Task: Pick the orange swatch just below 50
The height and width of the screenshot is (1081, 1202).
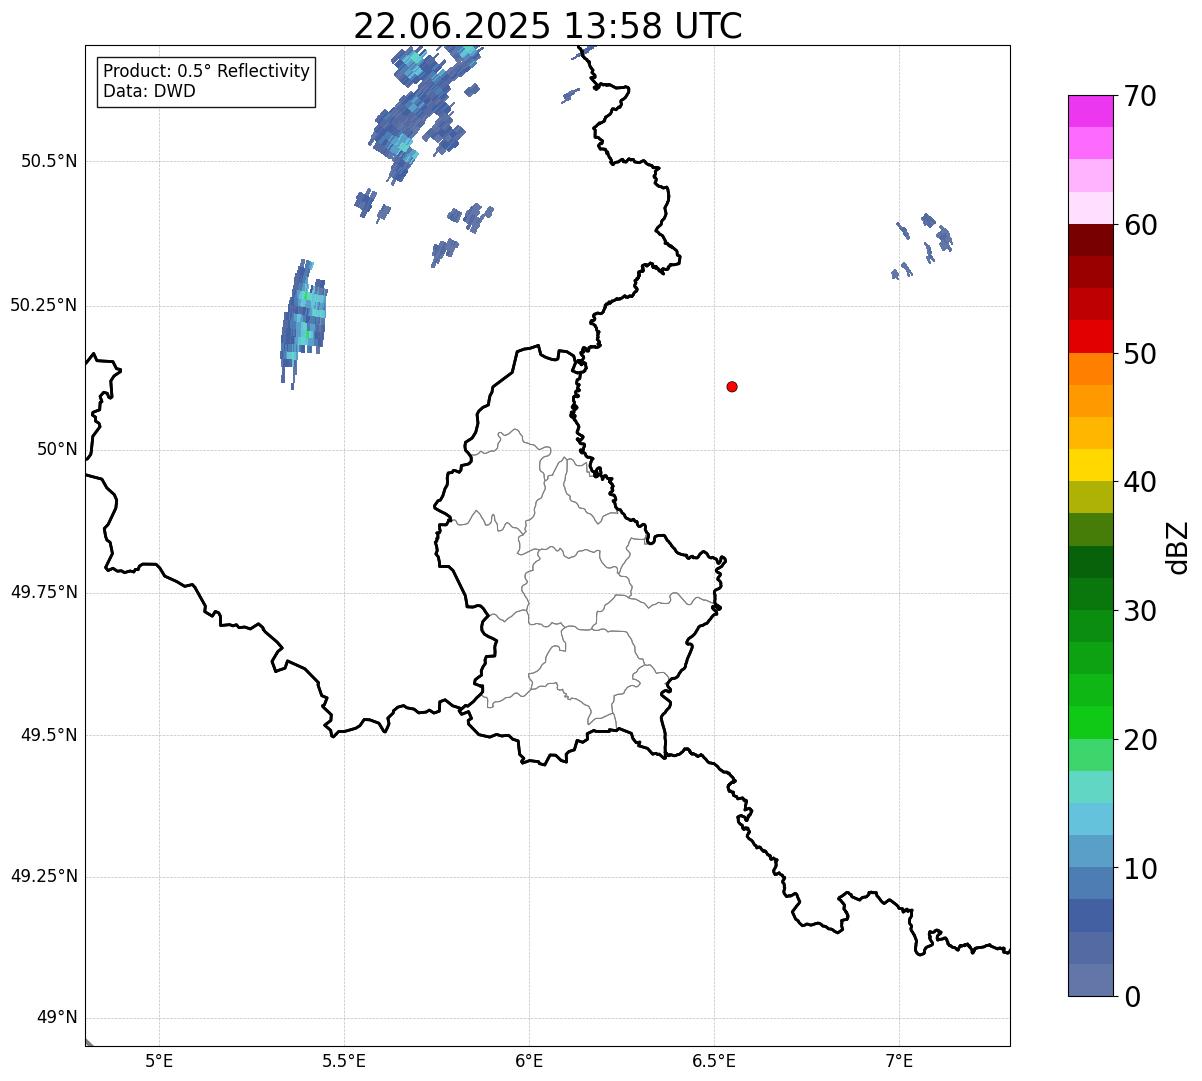Action: pyautogui.click(x=1090, y=369)
